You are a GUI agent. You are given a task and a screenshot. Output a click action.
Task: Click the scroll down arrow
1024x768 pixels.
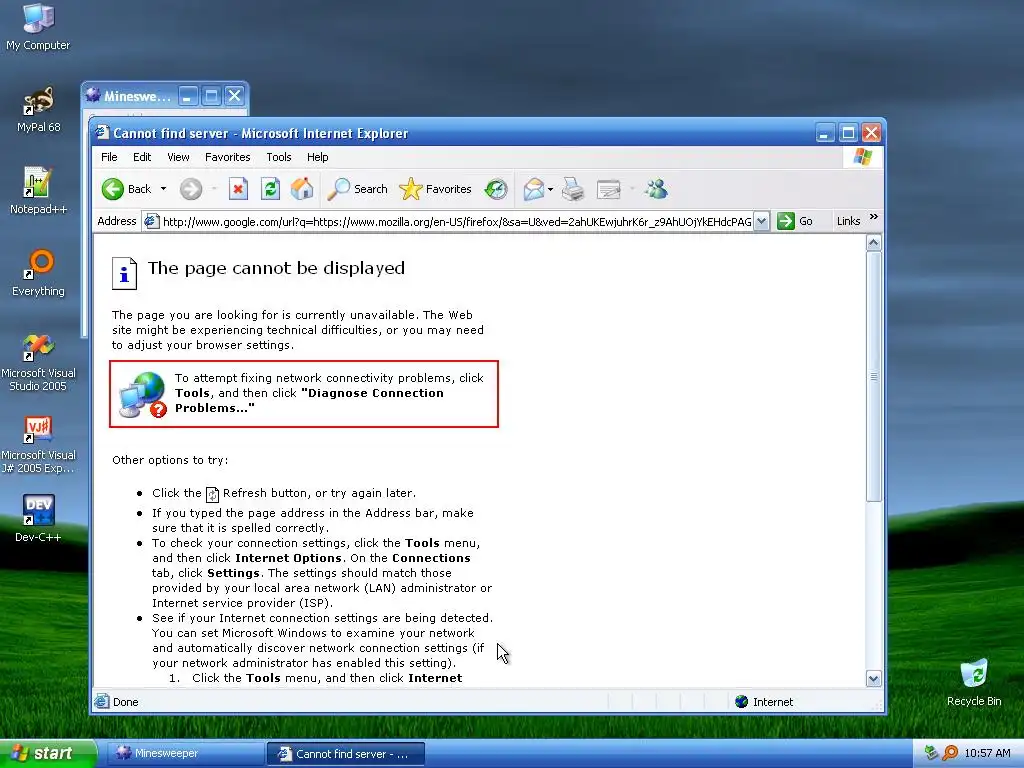click(x=874, y=679)
